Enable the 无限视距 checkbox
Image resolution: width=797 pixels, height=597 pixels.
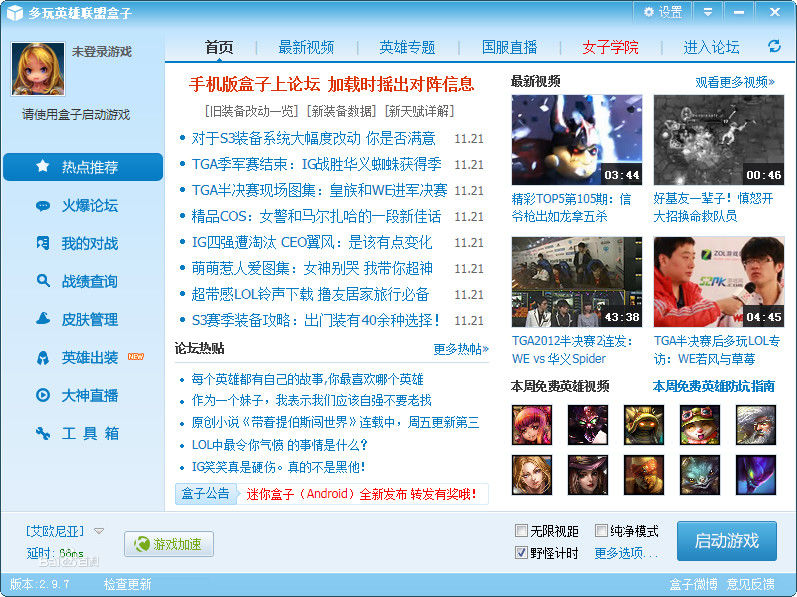[x=521, y=531]
